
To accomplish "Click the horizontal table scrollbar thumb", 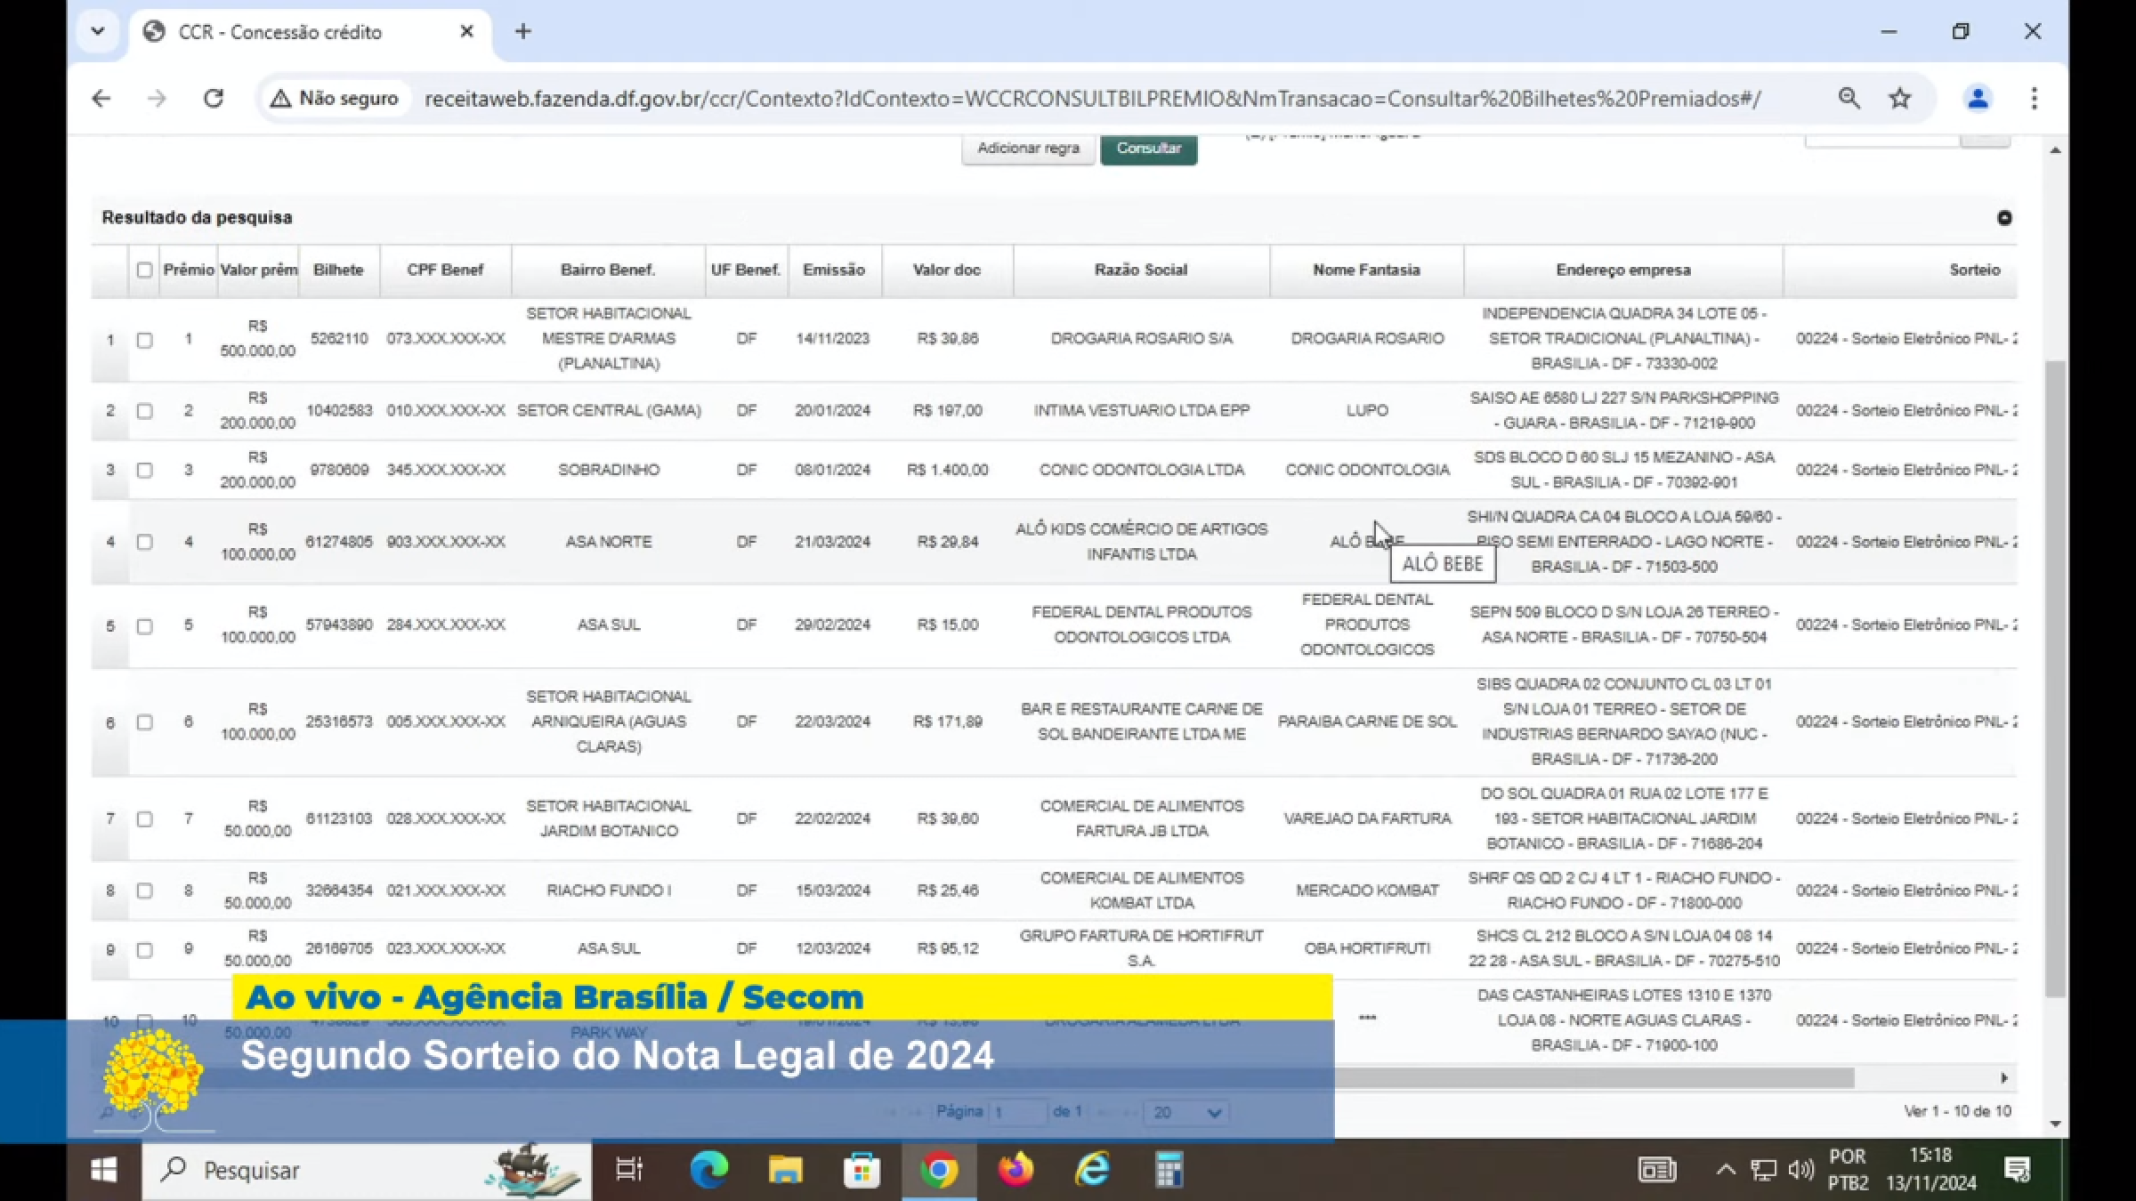I will tap(1594, 1078).
